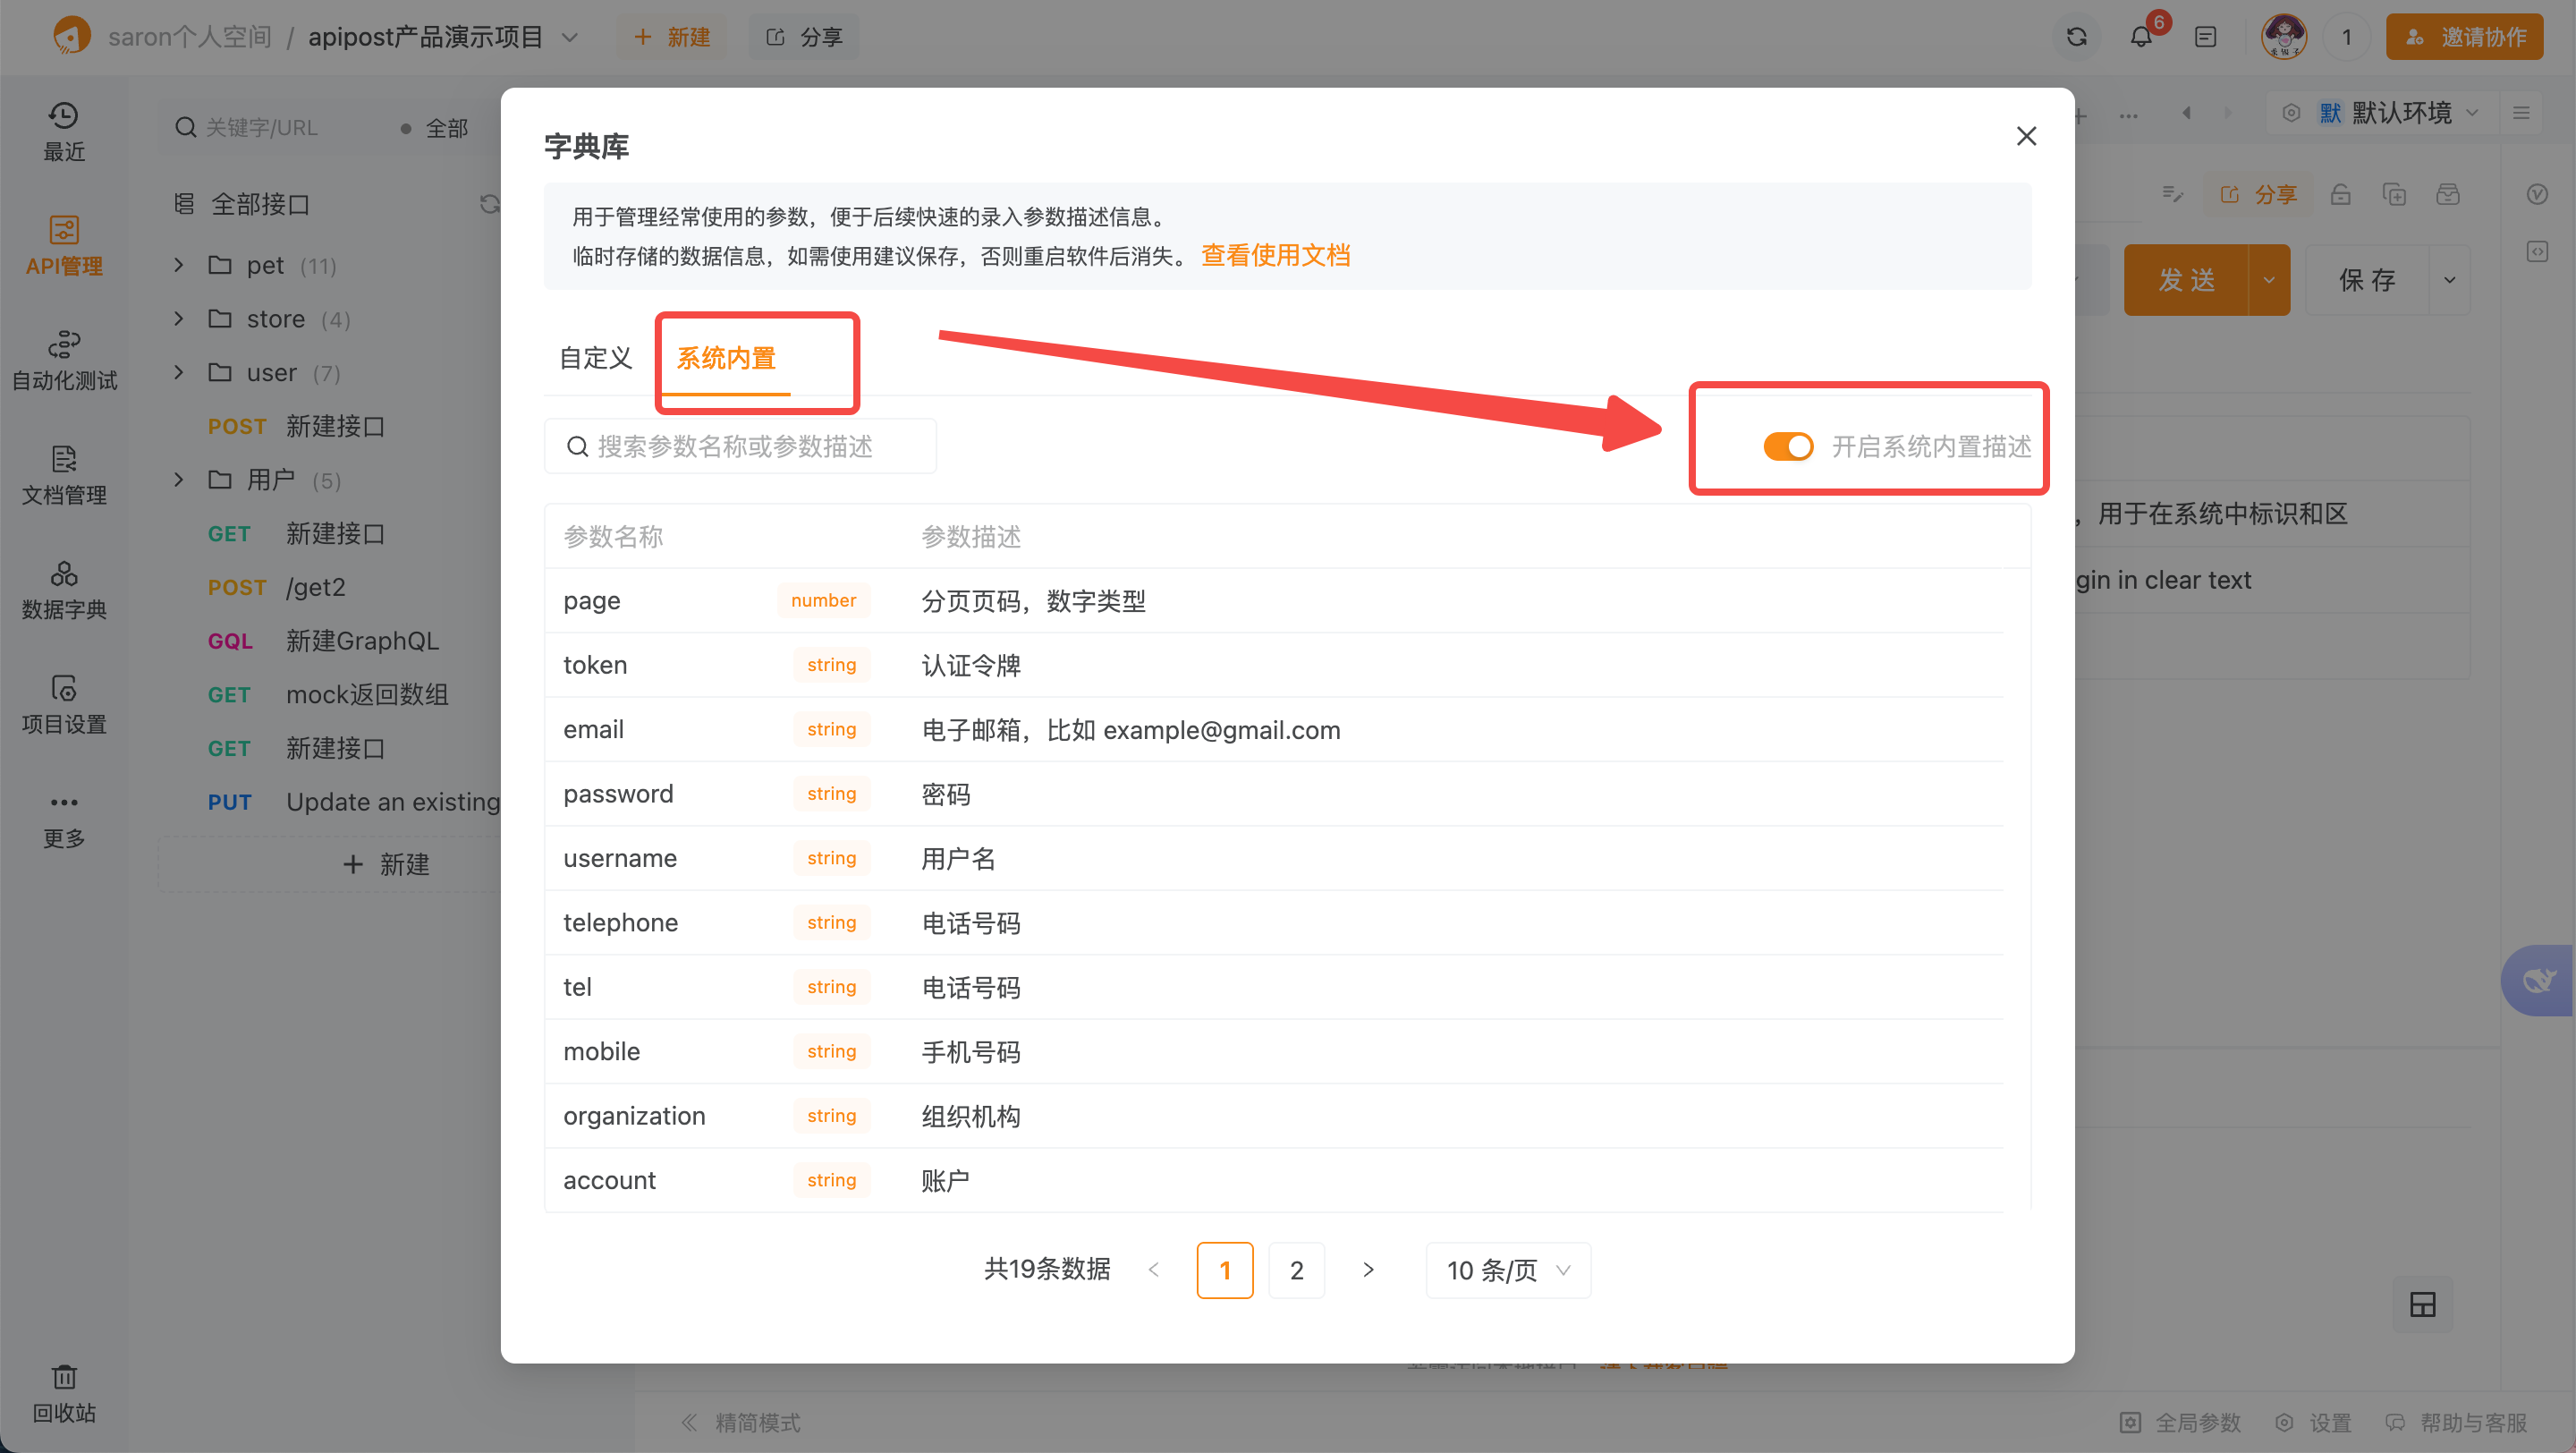Open the notifications bell icon
This screenshot has height=1453, width=2576.
2141,37
